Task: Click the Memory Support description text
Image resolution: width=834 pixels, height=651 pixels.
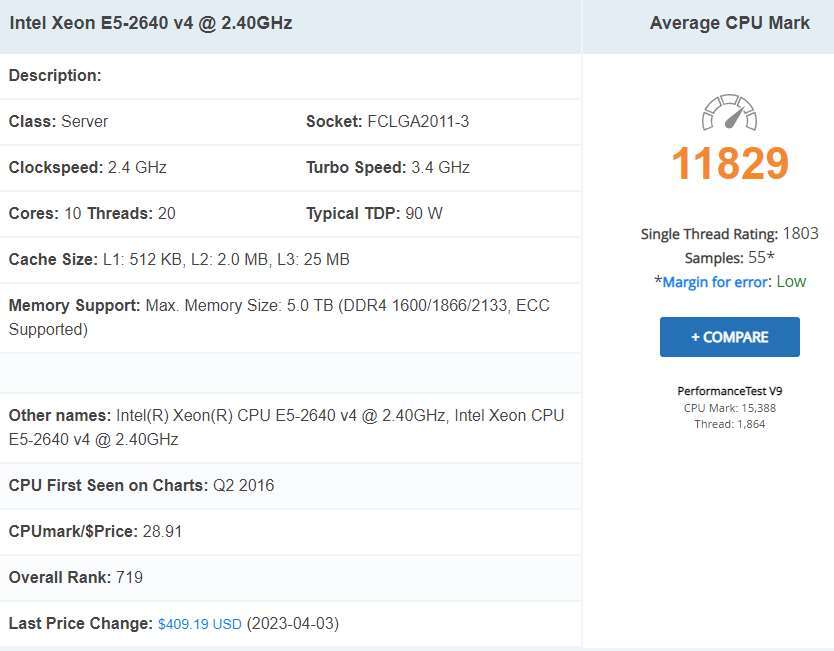Action: 279,317
